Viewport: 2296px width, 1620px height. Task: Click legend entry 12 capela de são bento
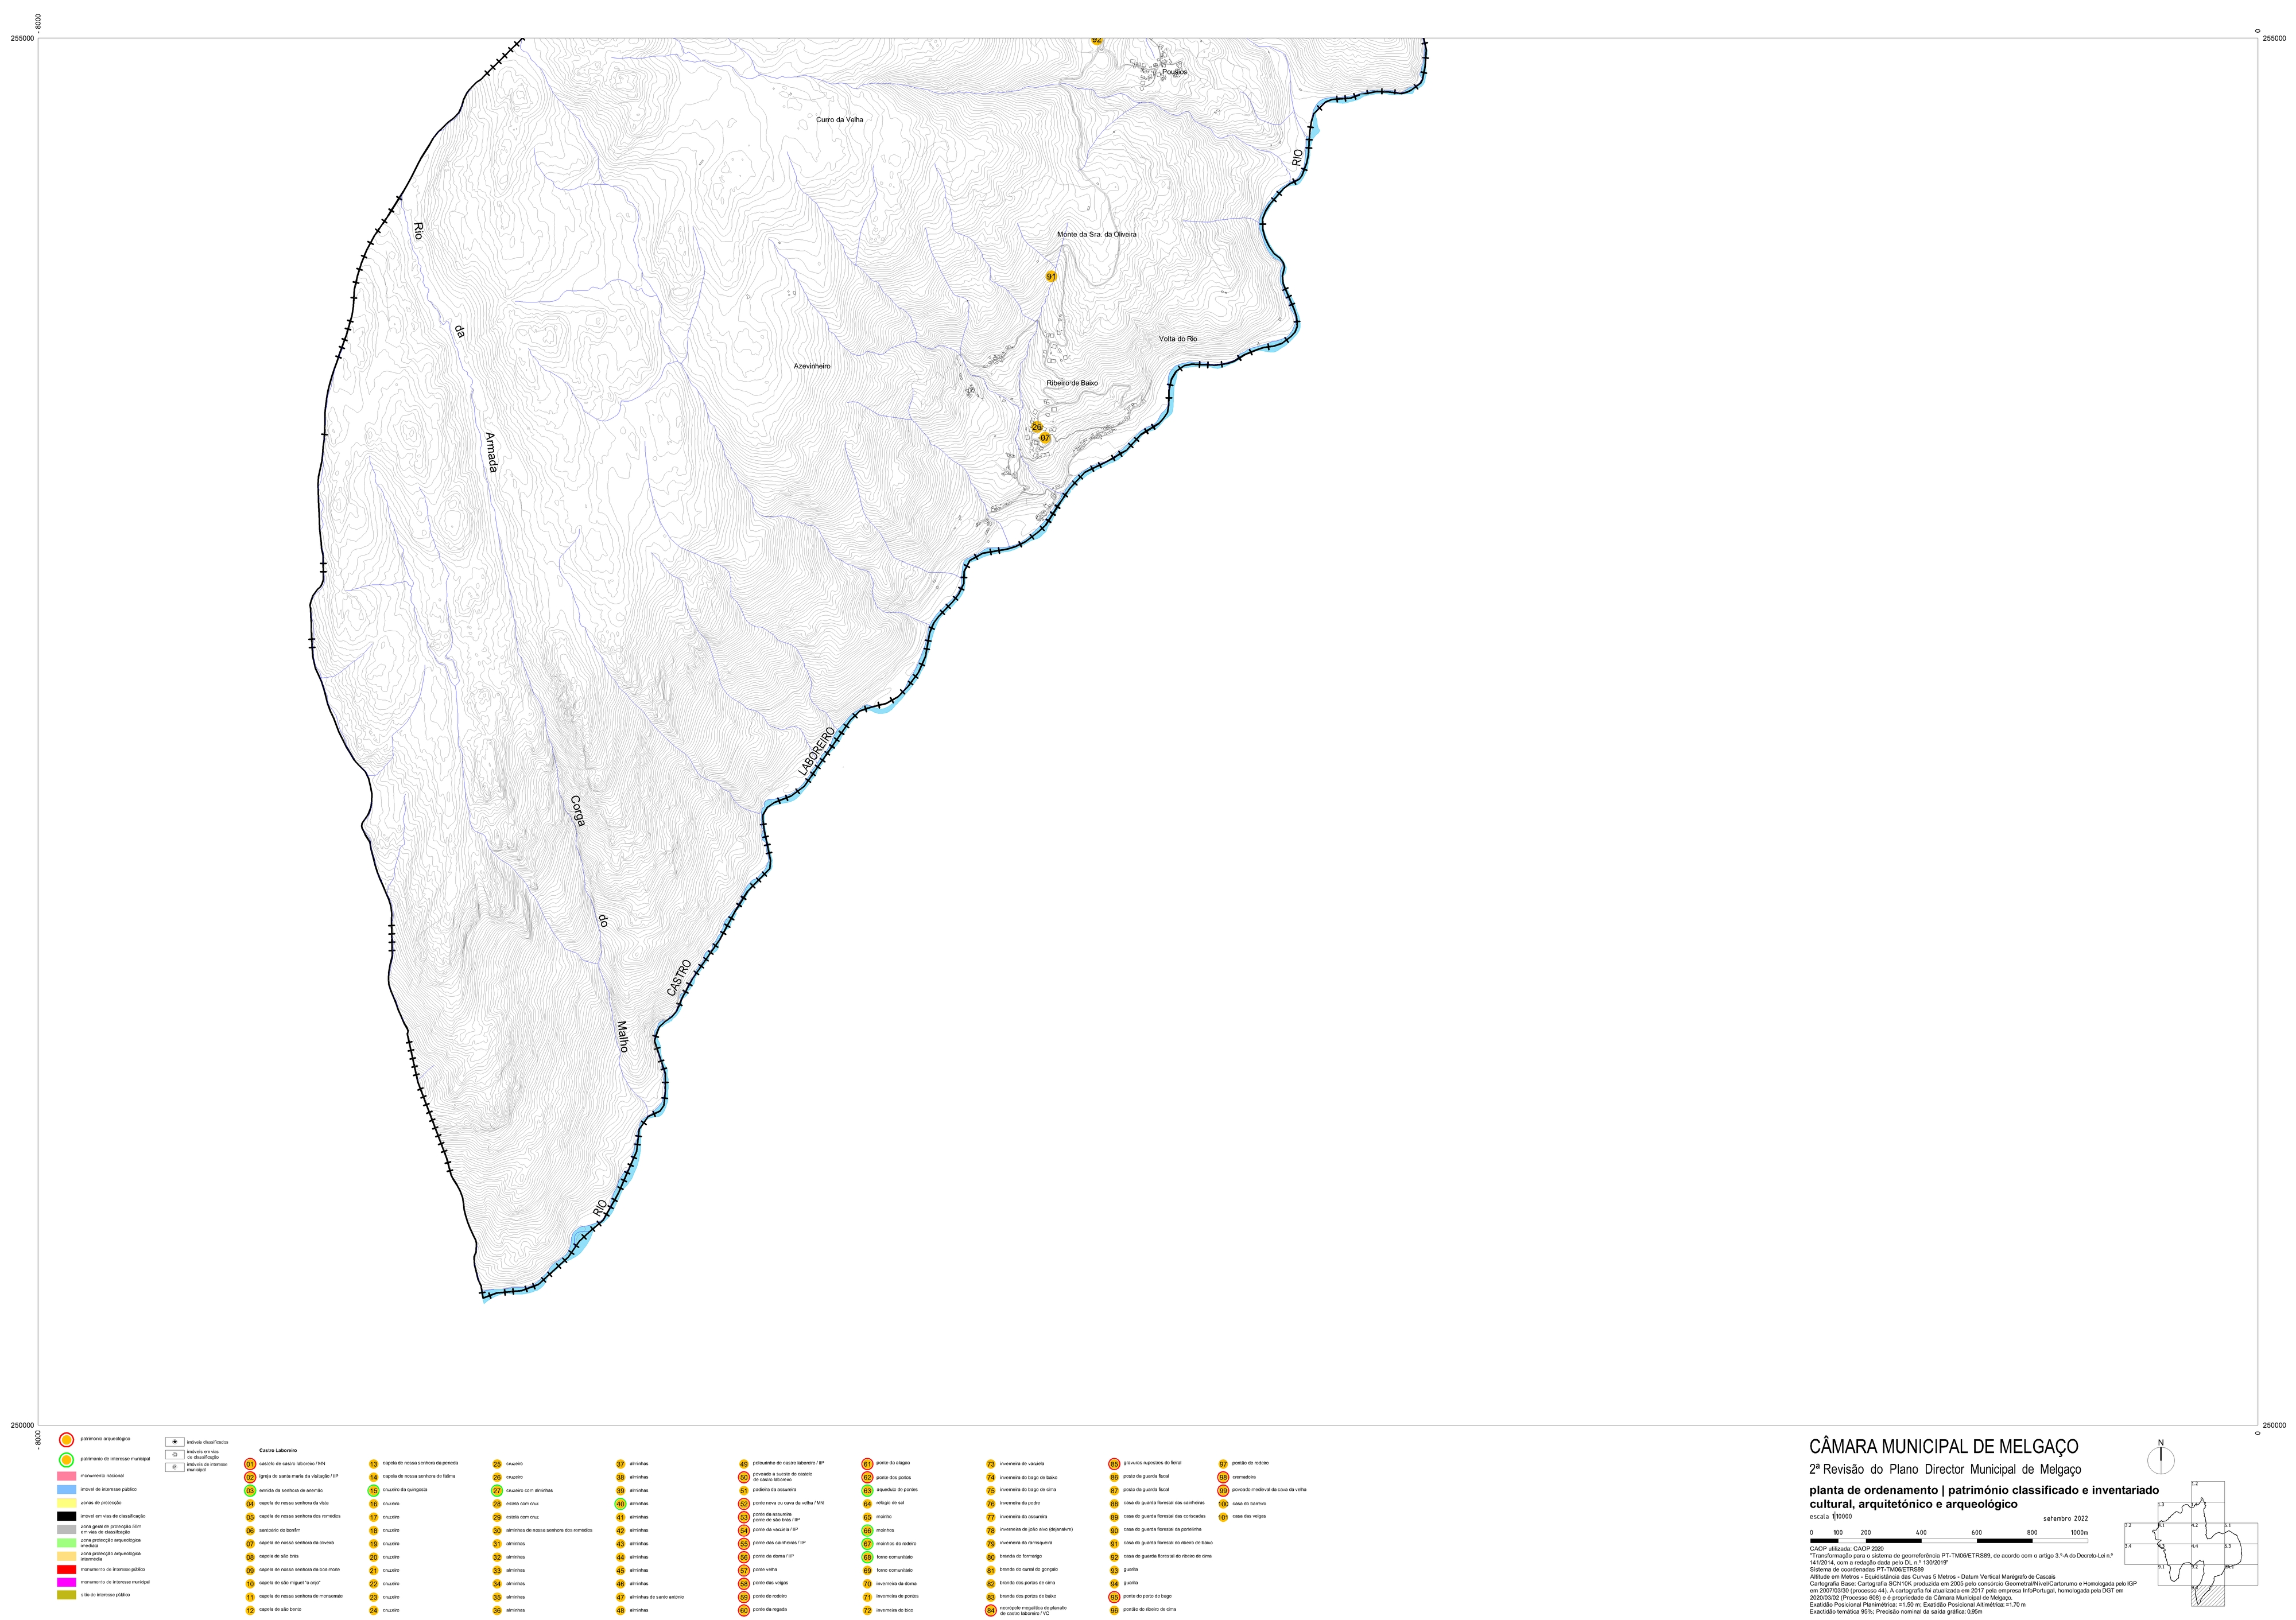273,1610
